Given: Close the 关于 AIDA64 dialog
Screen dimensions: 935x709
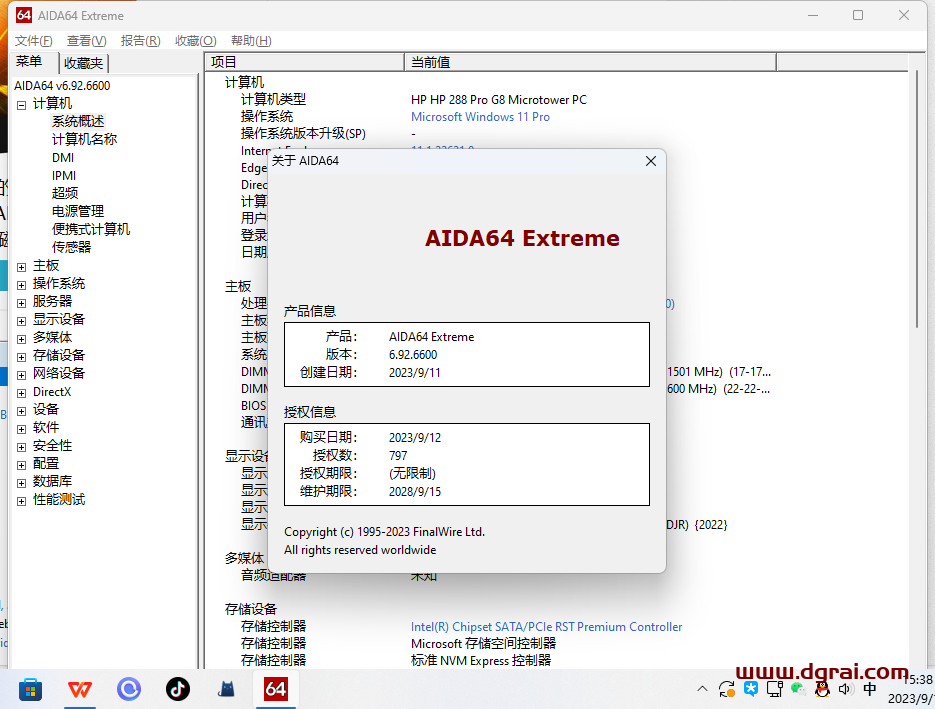Looking at the screenshot, I should (651, 161).
